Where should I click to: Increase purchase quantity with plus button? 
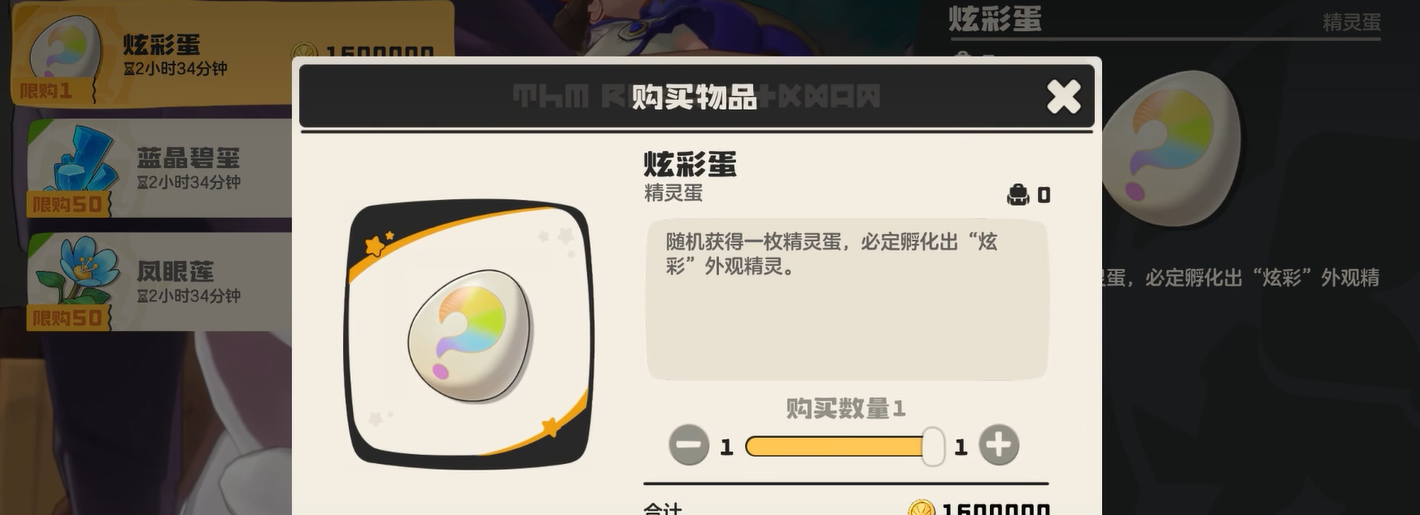point(999,445)
